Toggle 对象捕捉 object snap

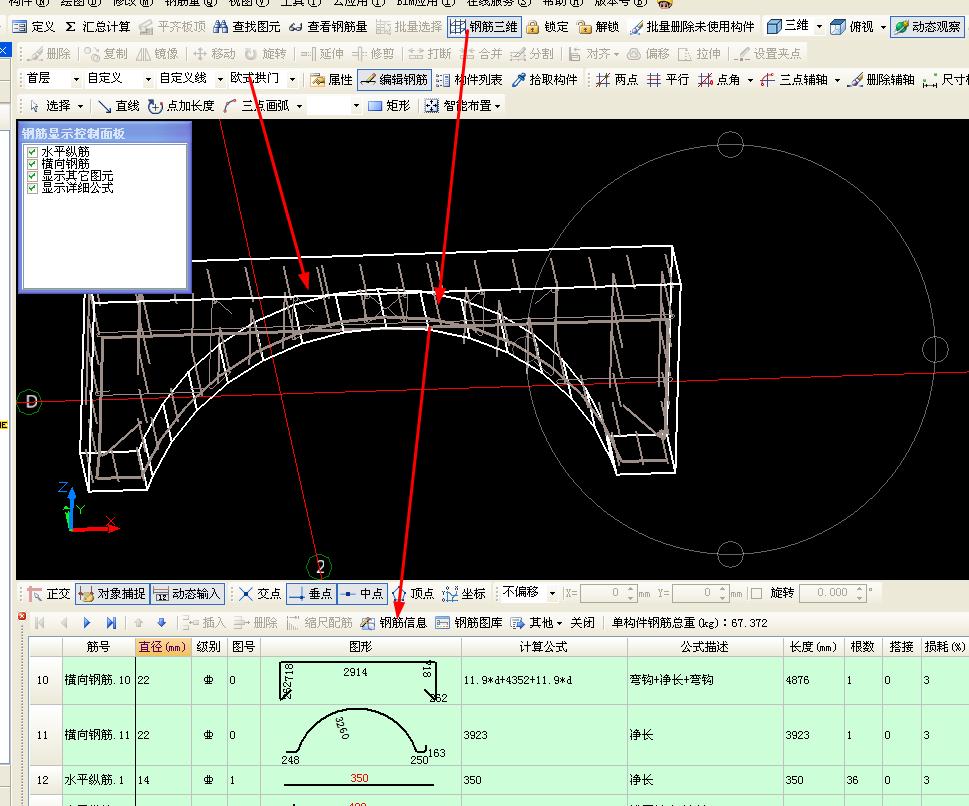point(112,593)
